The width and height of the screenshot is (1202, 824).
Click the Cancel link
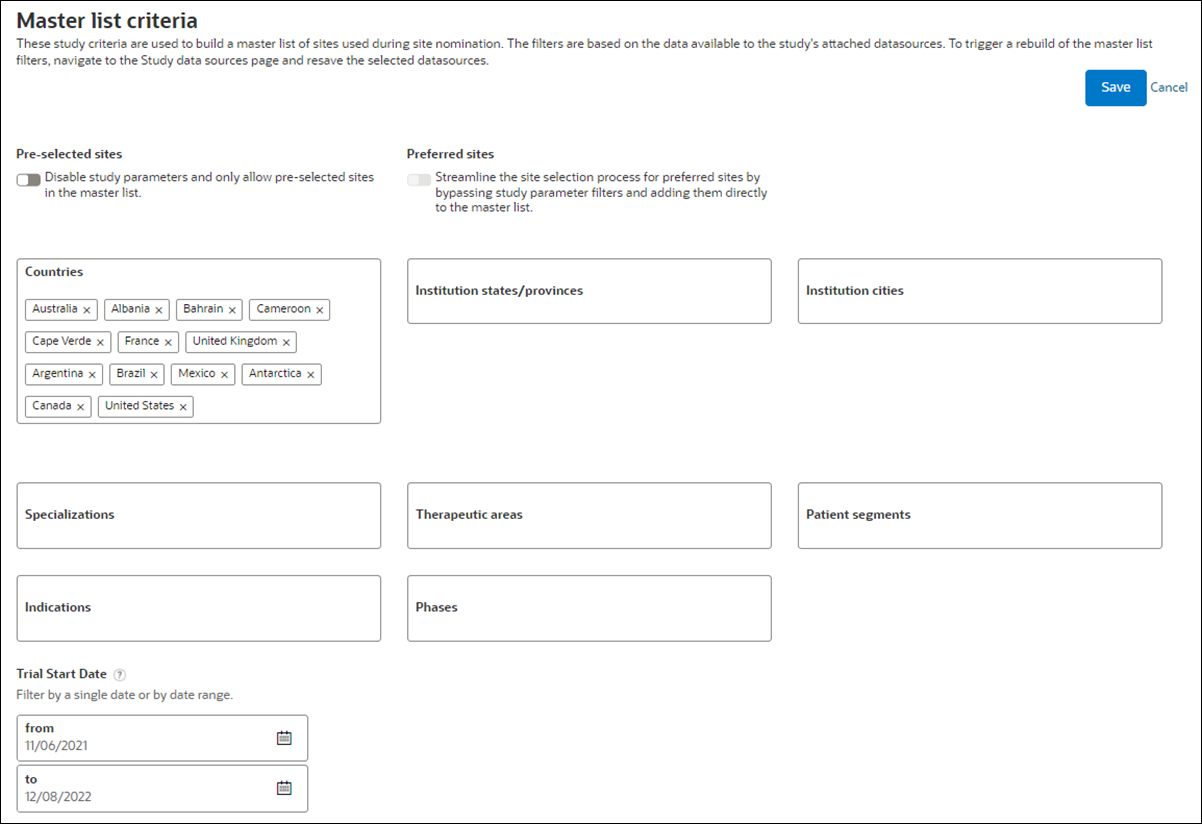point(1169,87)
